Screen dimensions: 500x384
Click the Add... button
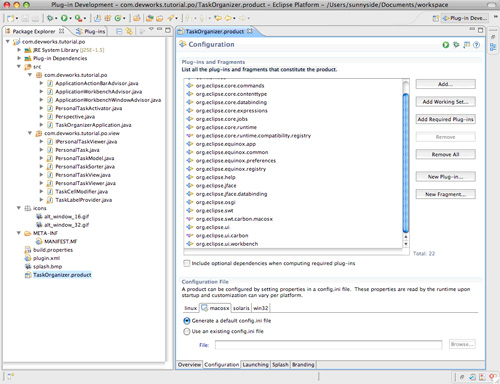pos(445,84)
